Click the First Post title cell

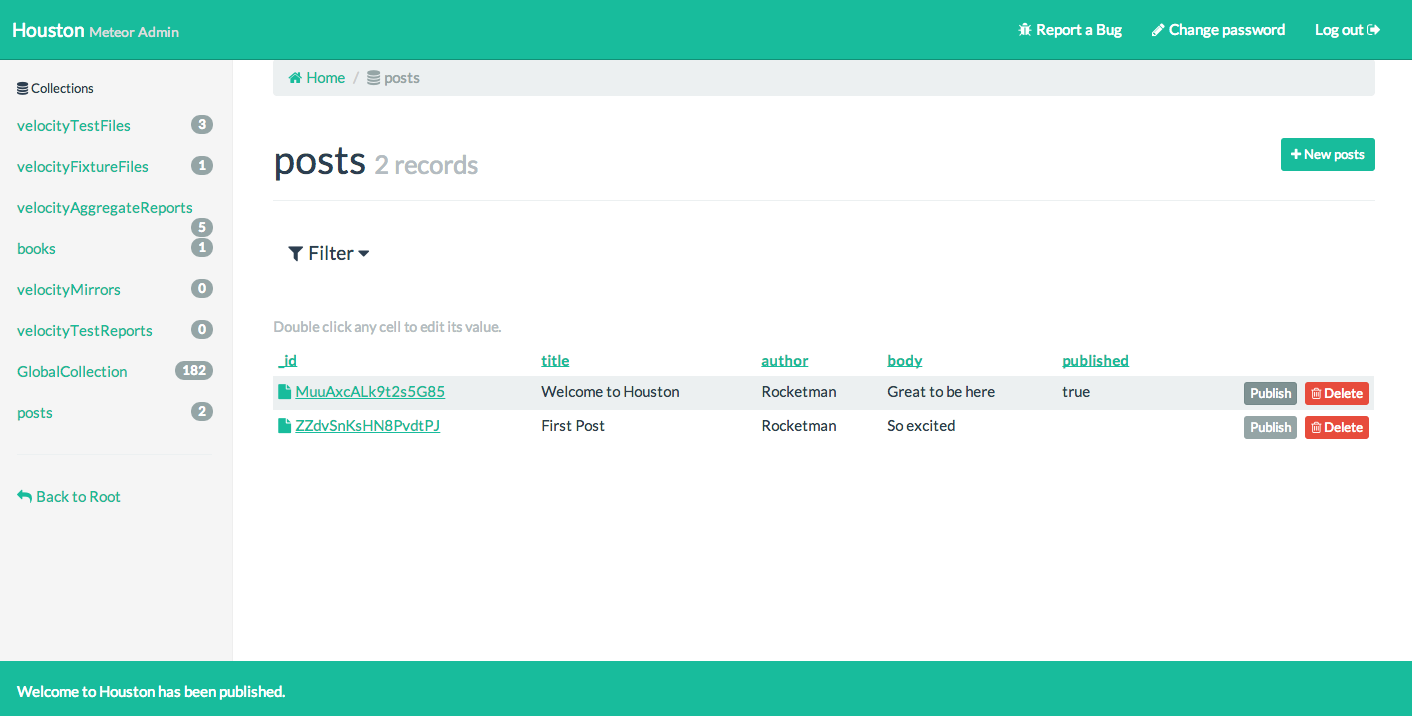coord(573,426)
